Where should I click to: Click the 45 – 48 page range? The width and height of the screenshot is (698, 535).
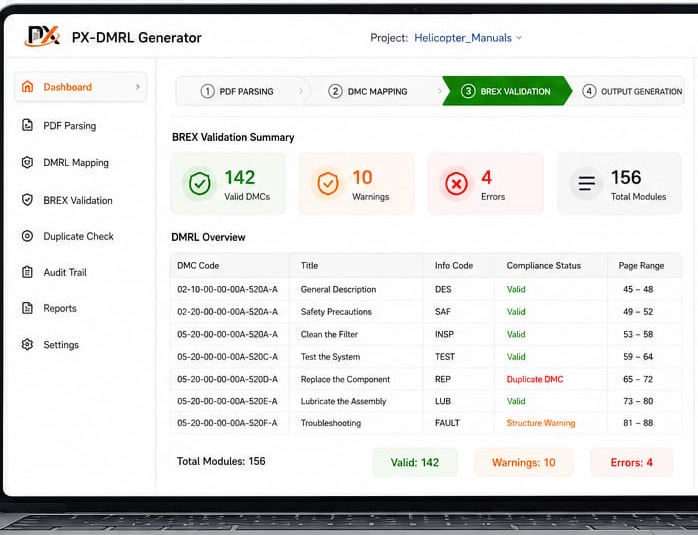pyautogui.click(x=638, y=289)
